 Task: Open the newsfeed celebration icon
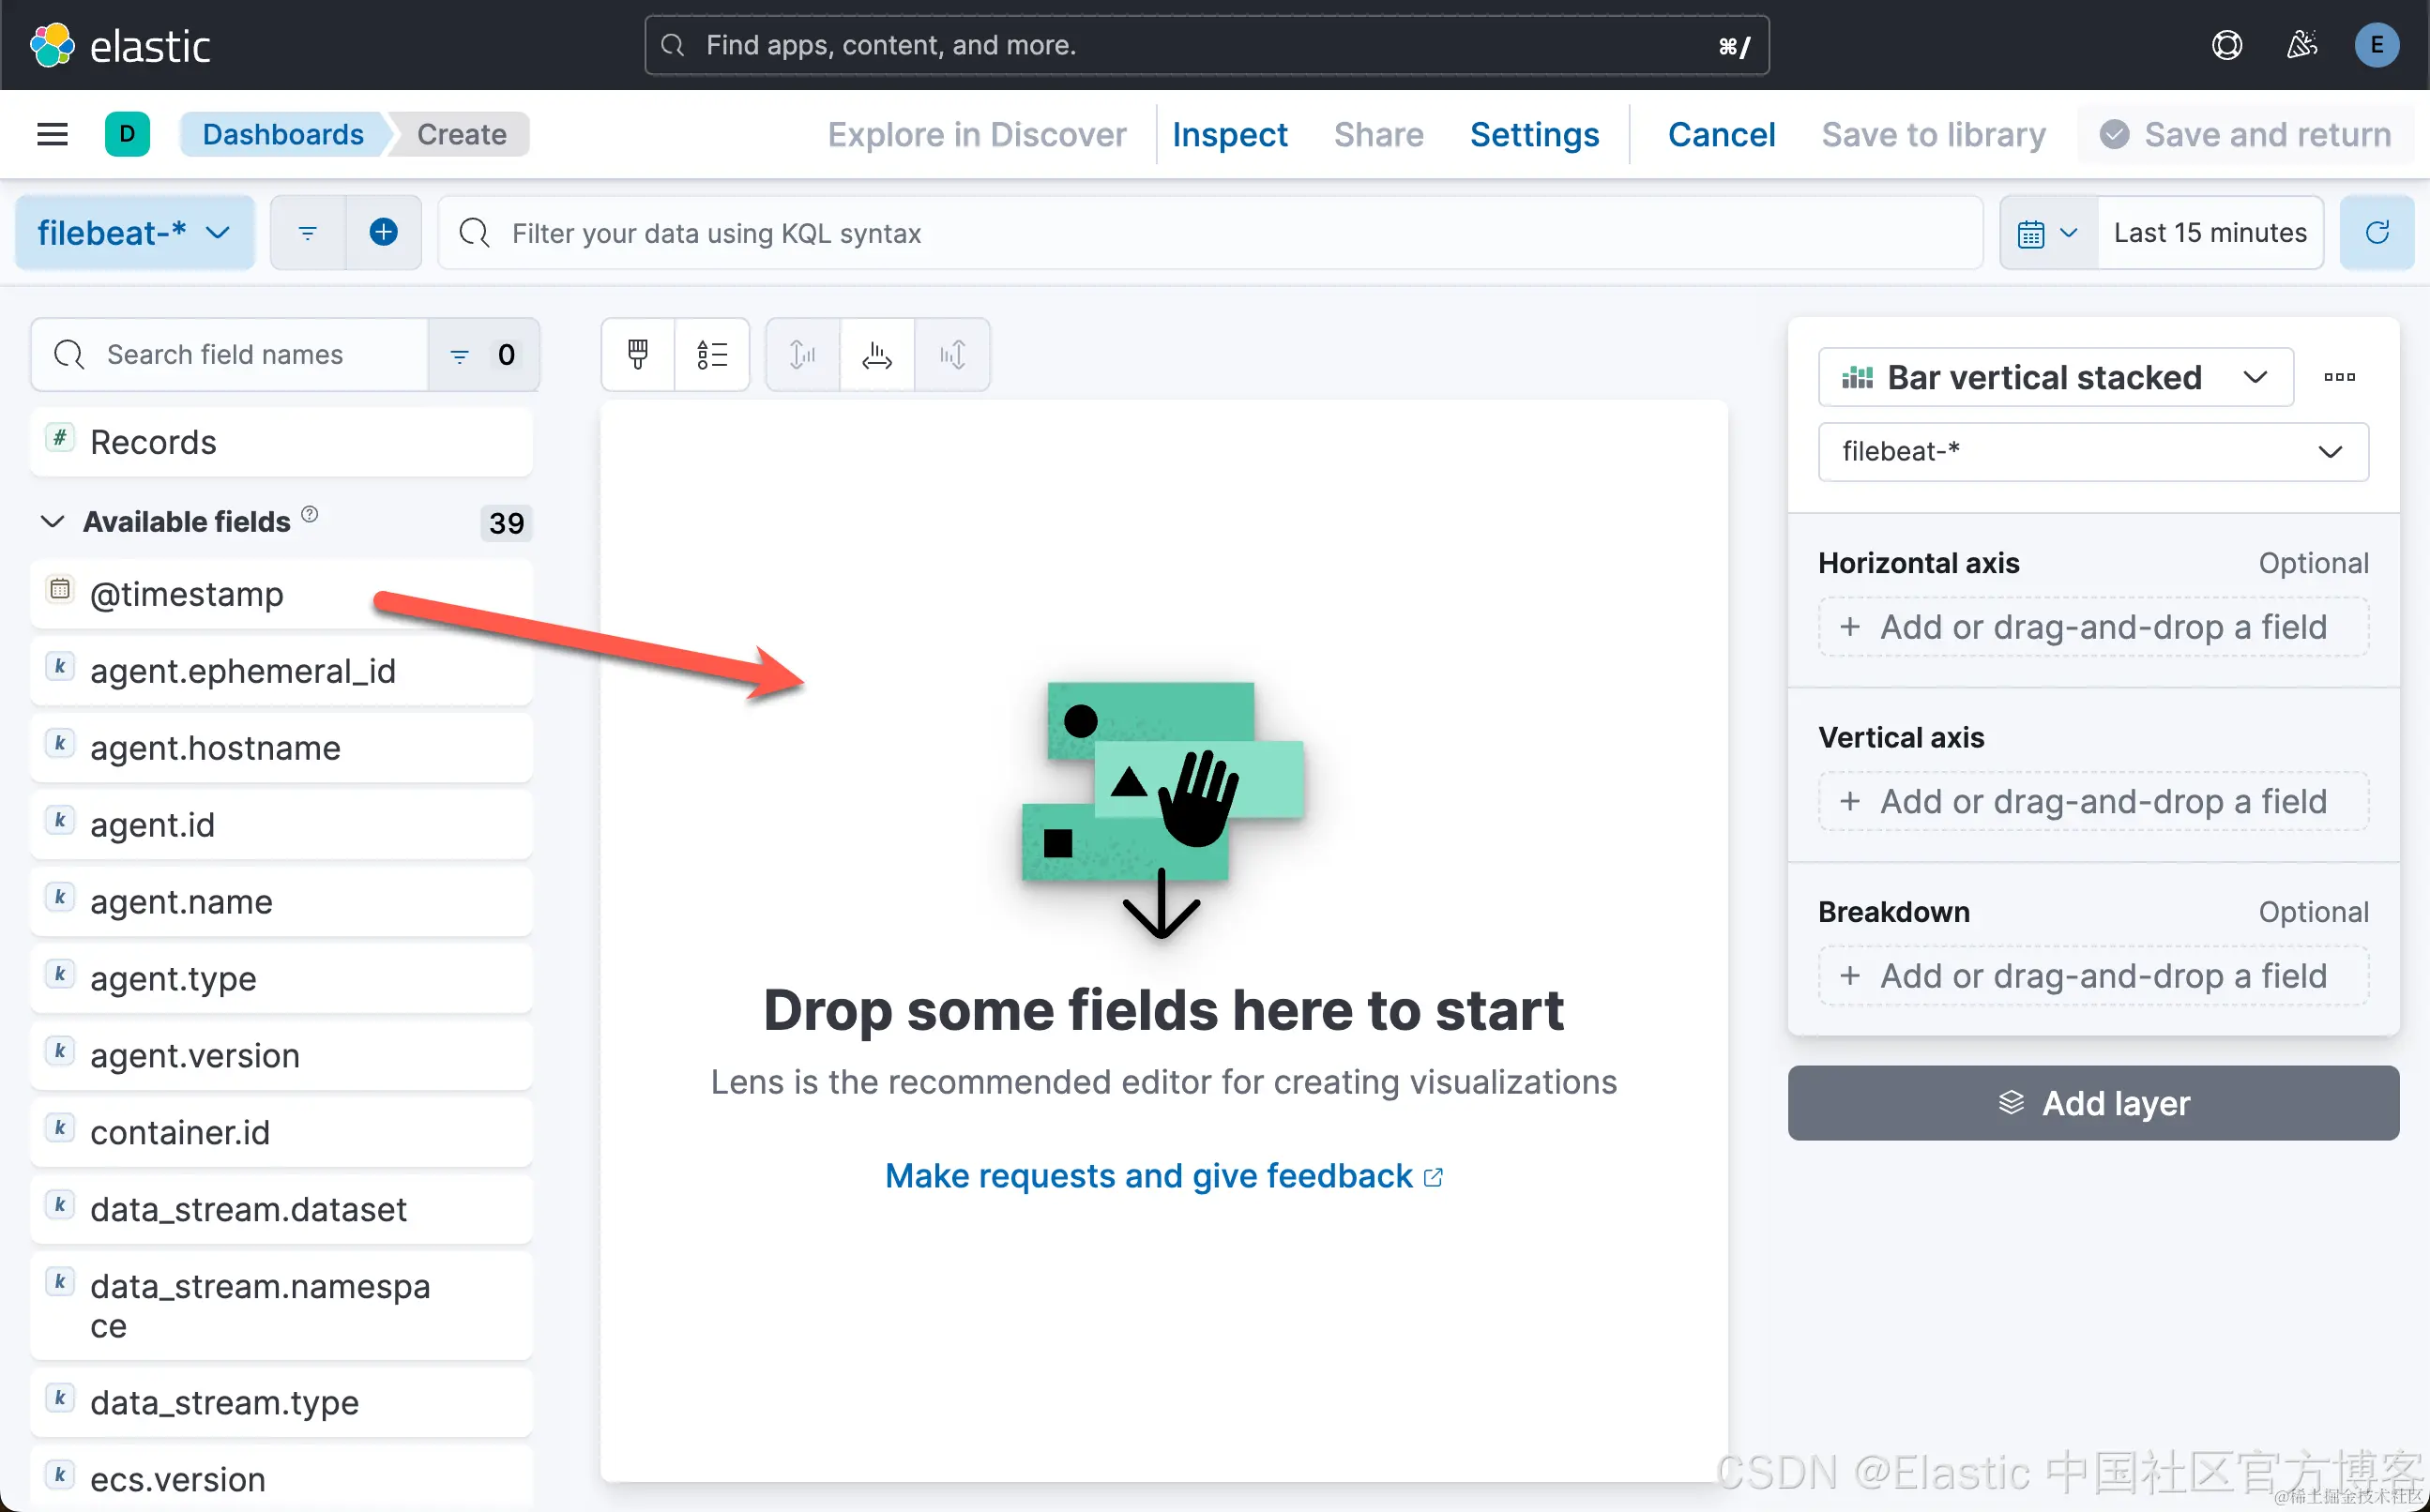[2301, 45]
